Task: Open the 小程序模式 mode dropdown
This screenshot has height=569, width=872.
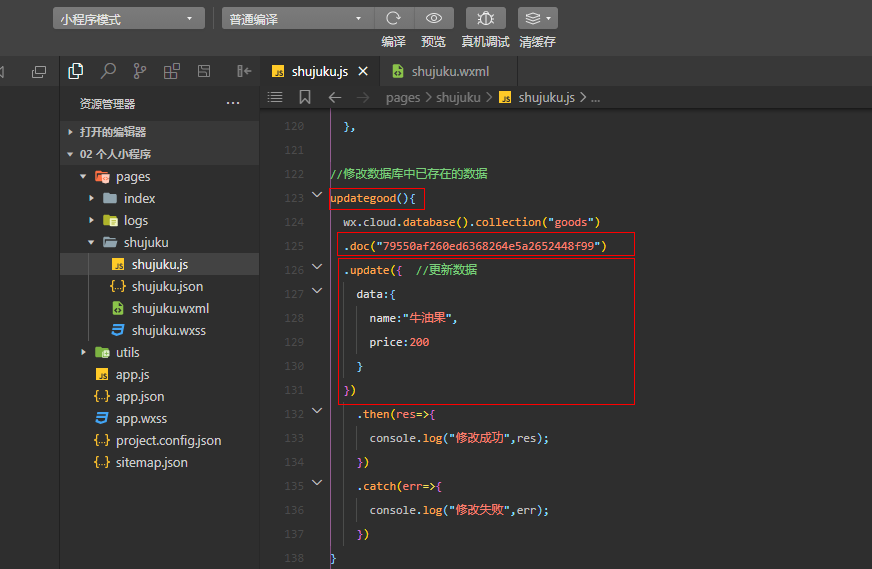Action: 128,19
